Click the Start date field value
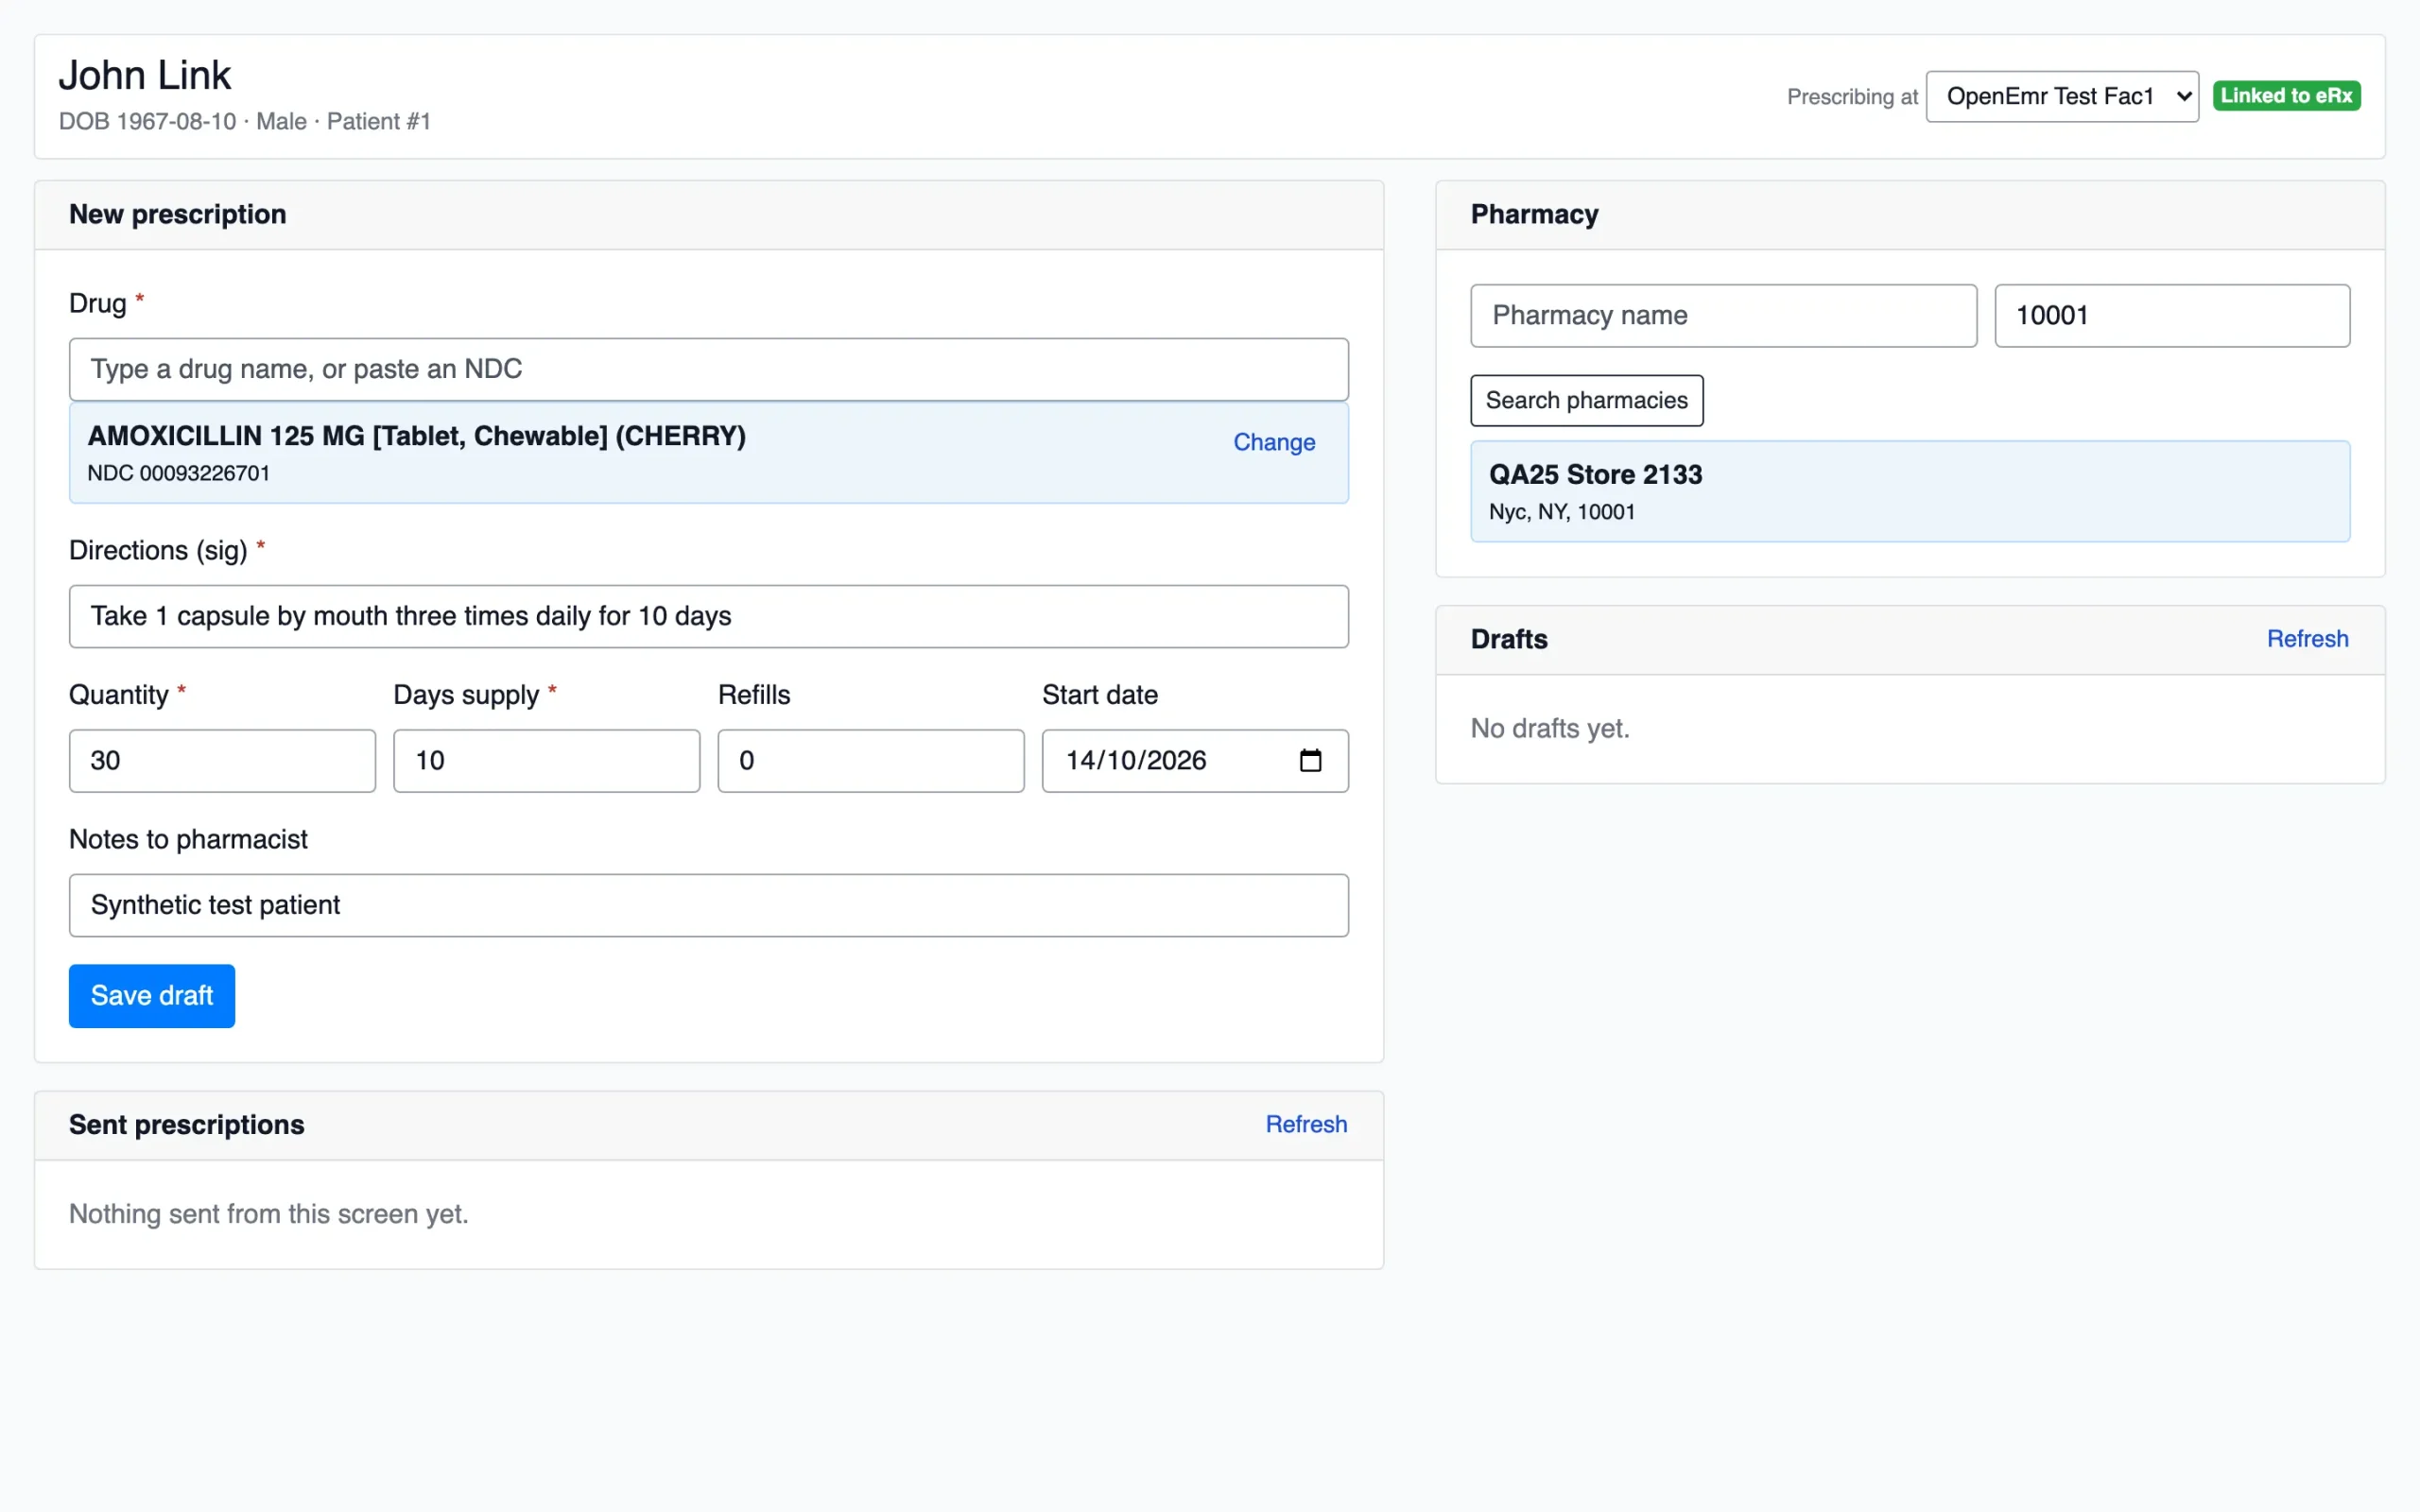This screenshot has height=1512, width=2420. pyautogui.click(x=1136, y=761)
